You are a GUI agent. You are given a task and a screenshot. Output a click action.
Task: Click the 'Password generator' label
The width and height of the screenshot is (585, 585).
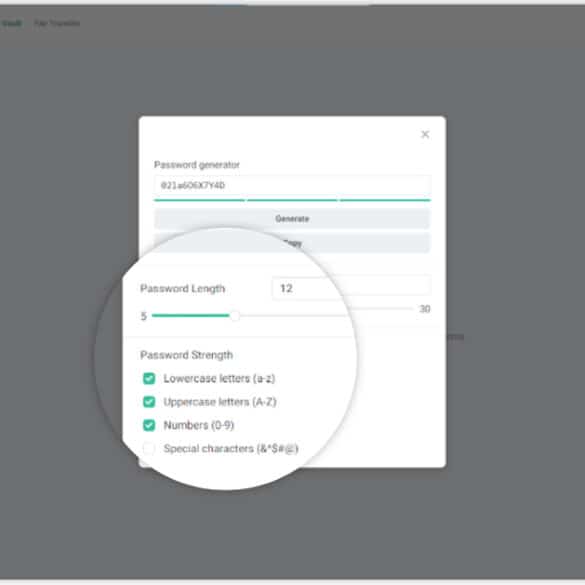(197, 165)
